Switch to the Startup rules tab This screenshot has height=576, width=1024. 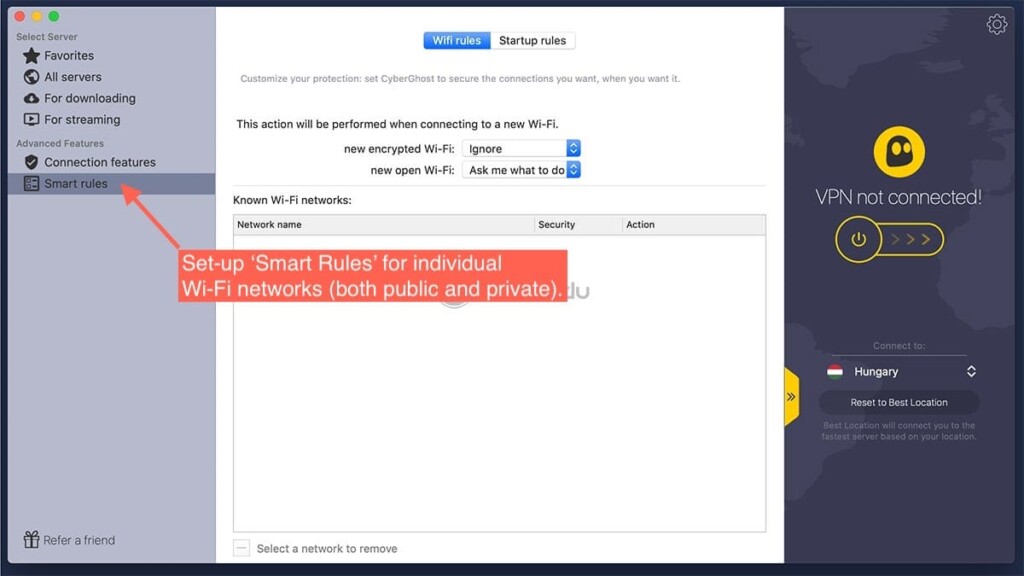tap(532, 40)
